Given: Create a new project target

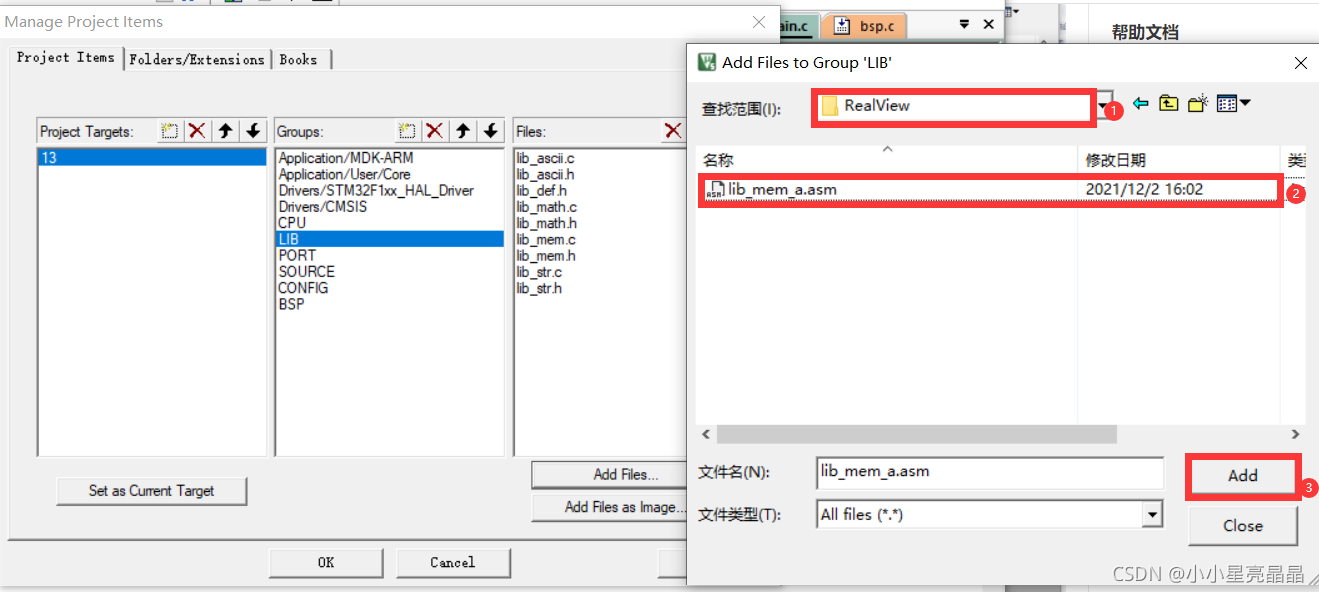Looking at the screenshot, I should 170,131.
